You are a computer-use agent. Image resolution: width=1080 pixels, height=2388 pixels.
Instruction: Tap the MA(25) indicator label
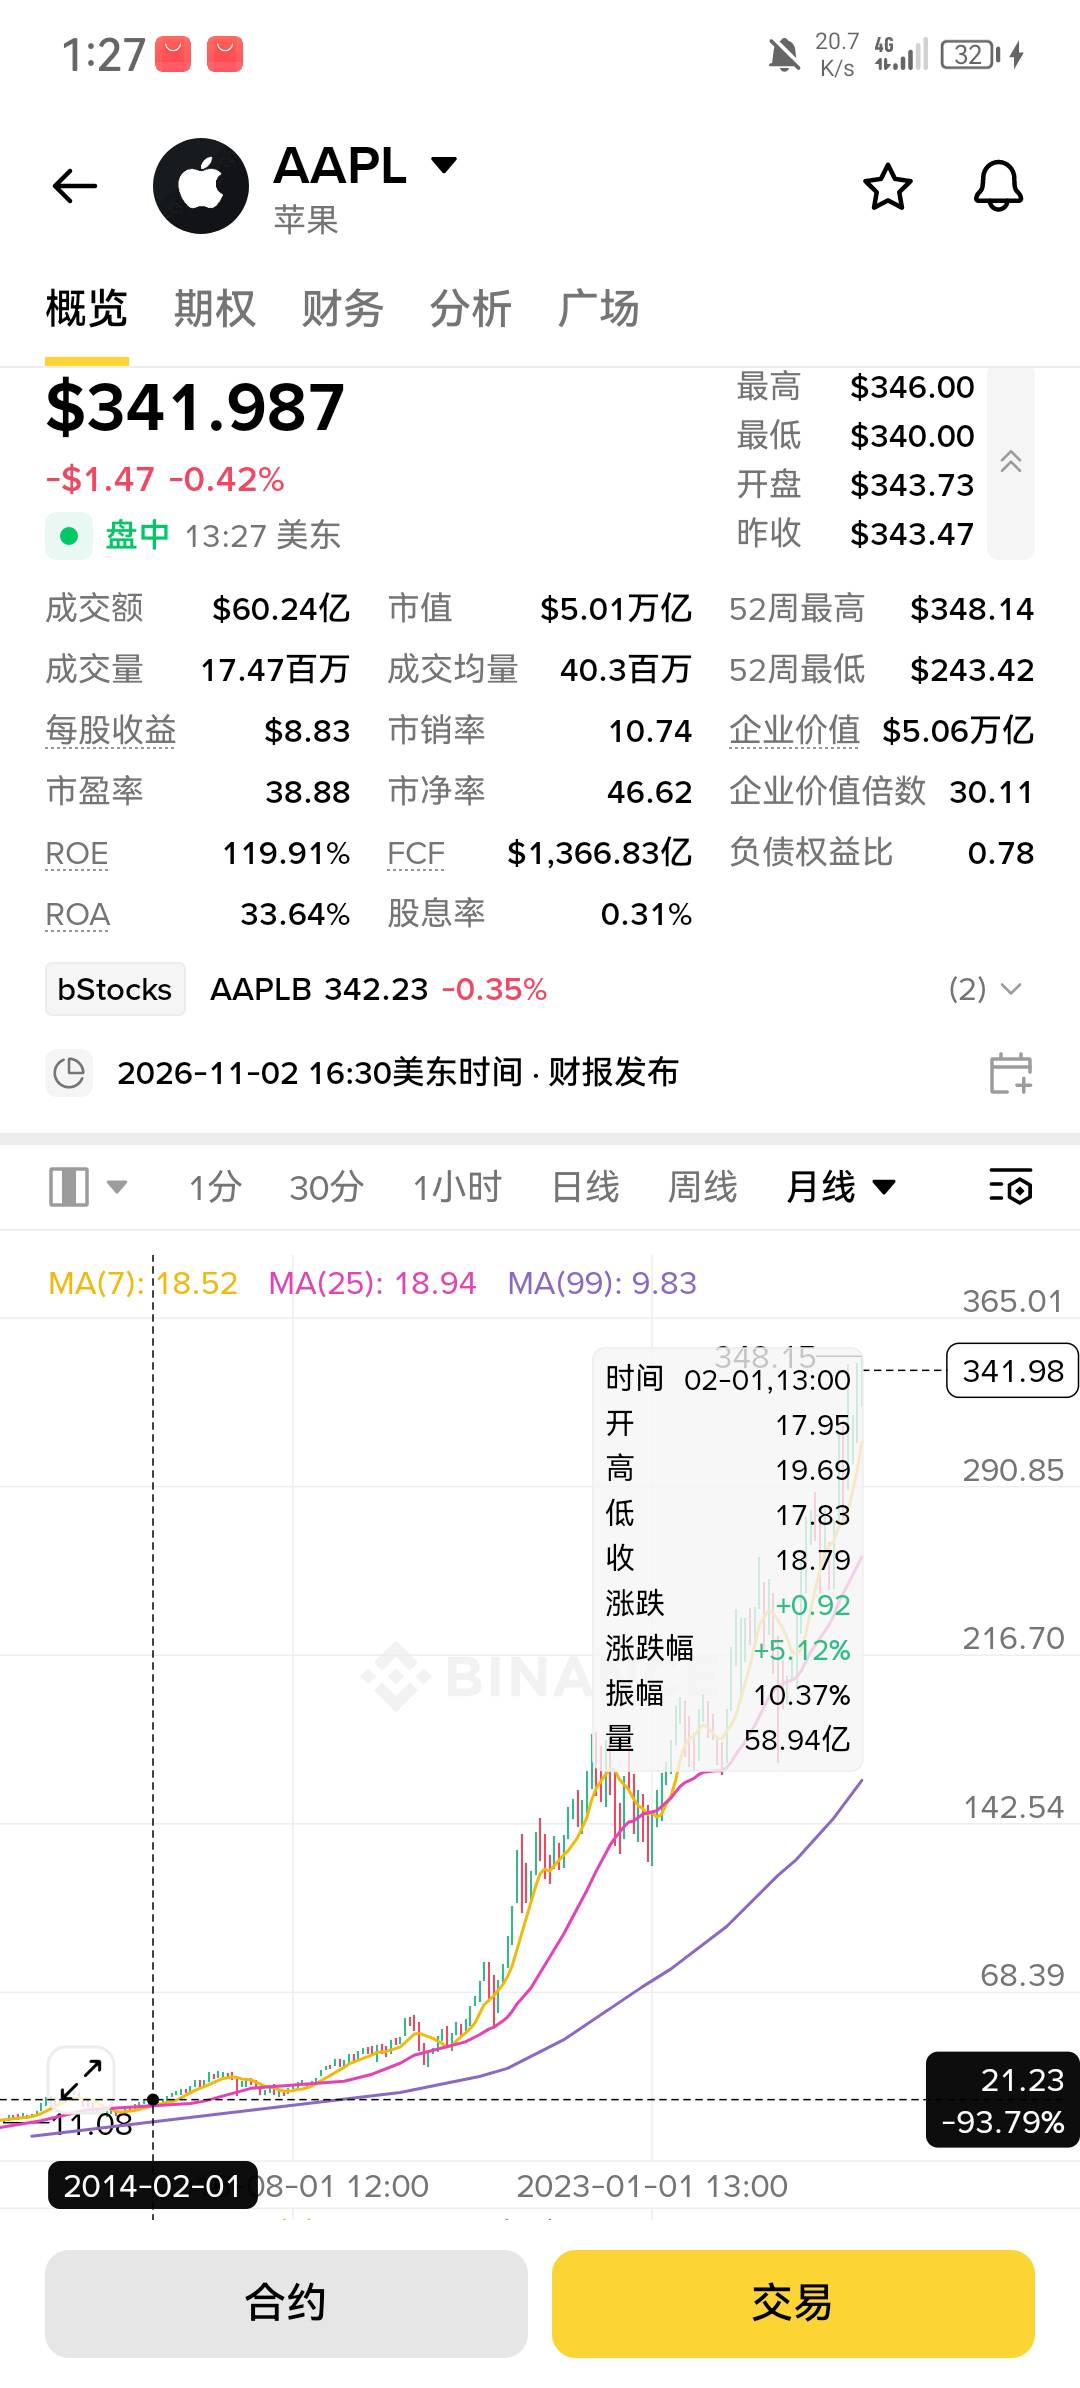click(372, 1283)
